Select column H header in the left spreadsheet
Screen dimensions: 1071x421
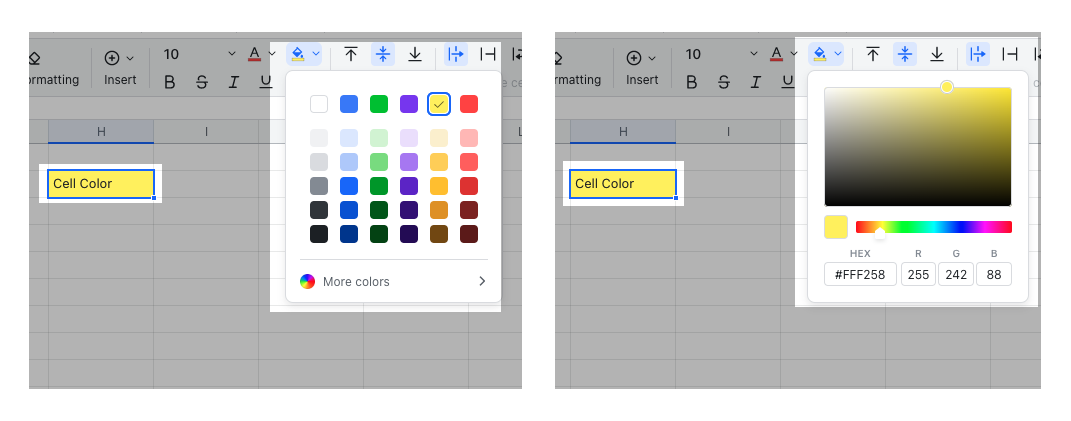pos(101,132)
